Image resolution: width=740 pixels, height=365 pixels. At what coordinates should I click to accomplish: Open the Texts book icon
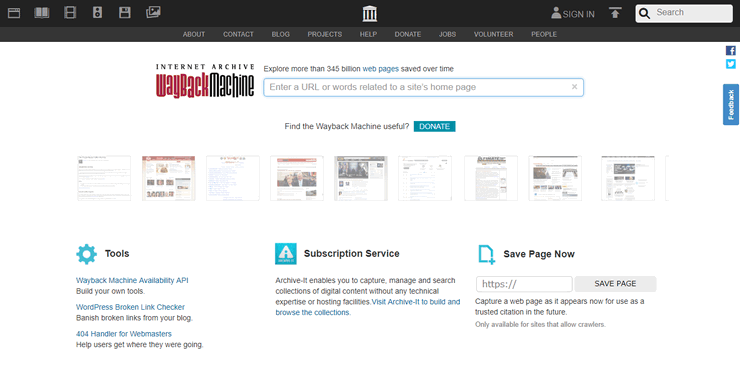(x=42, y=13)
